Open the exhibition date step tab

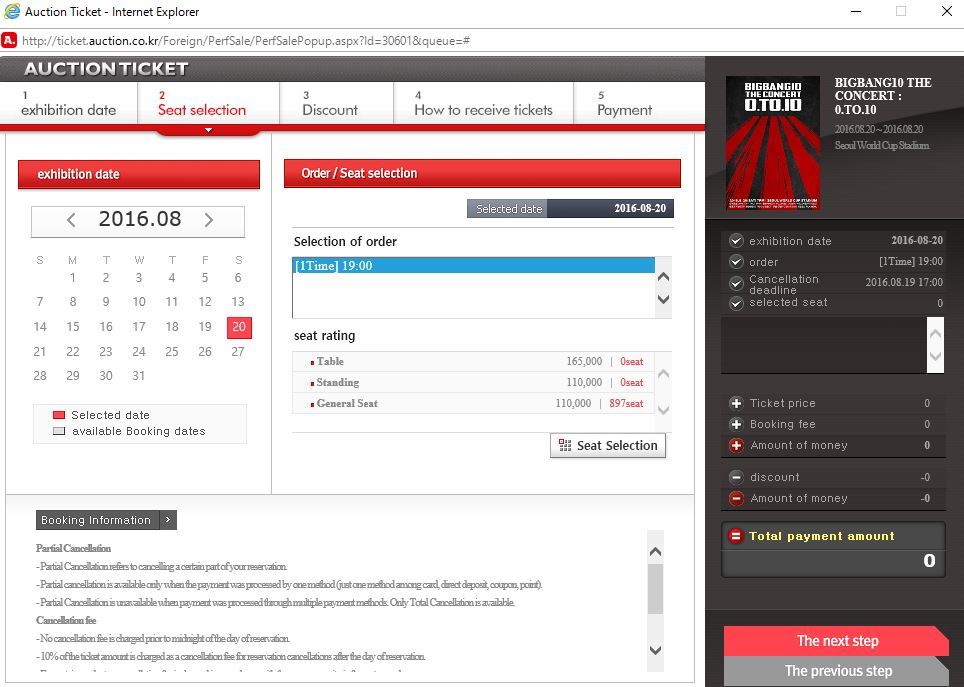coord(69,103)
